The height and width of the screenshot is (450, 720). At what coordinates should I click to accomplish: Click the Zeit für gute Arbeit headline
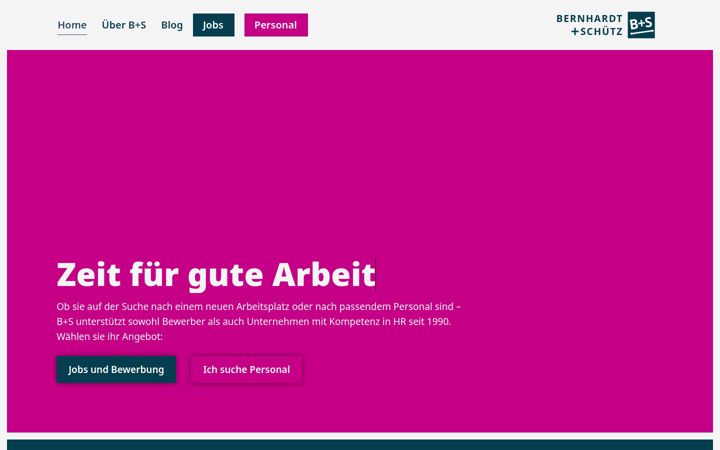click(216, 275)
